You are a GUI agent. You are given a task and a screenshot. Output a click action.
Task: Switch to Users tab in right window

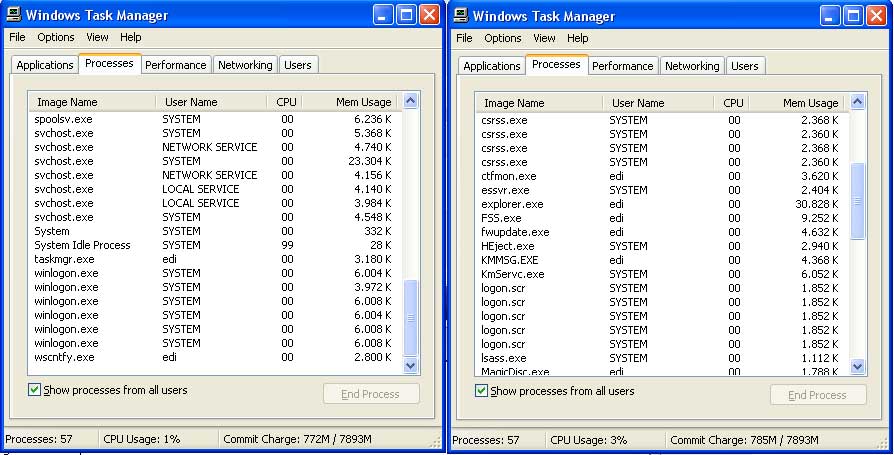click(745, 66)
